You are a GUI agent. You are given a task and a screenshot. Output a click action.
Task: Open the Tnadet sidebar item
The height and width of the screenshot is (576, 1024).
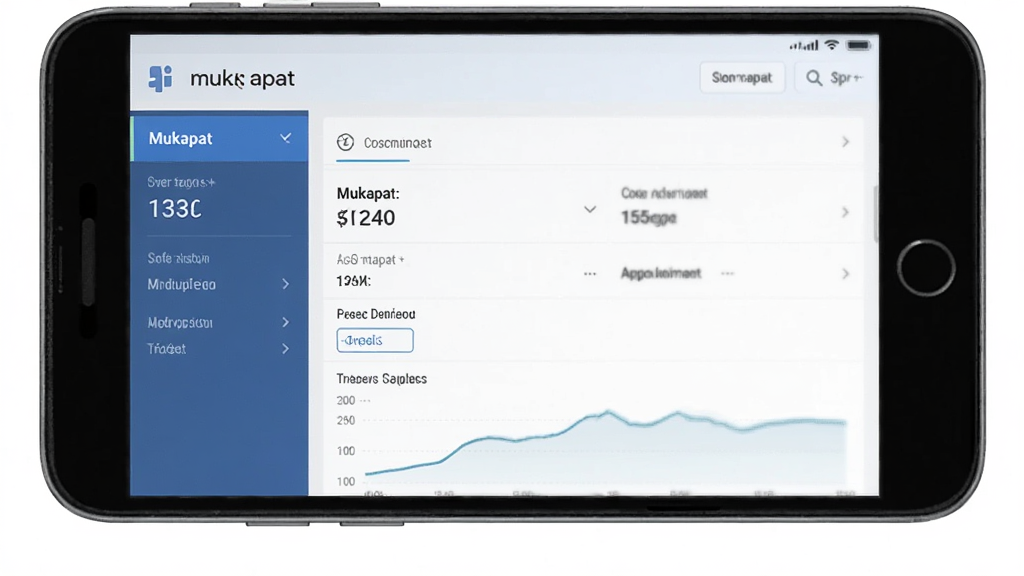pyautogui.click(x=219, y=349)
